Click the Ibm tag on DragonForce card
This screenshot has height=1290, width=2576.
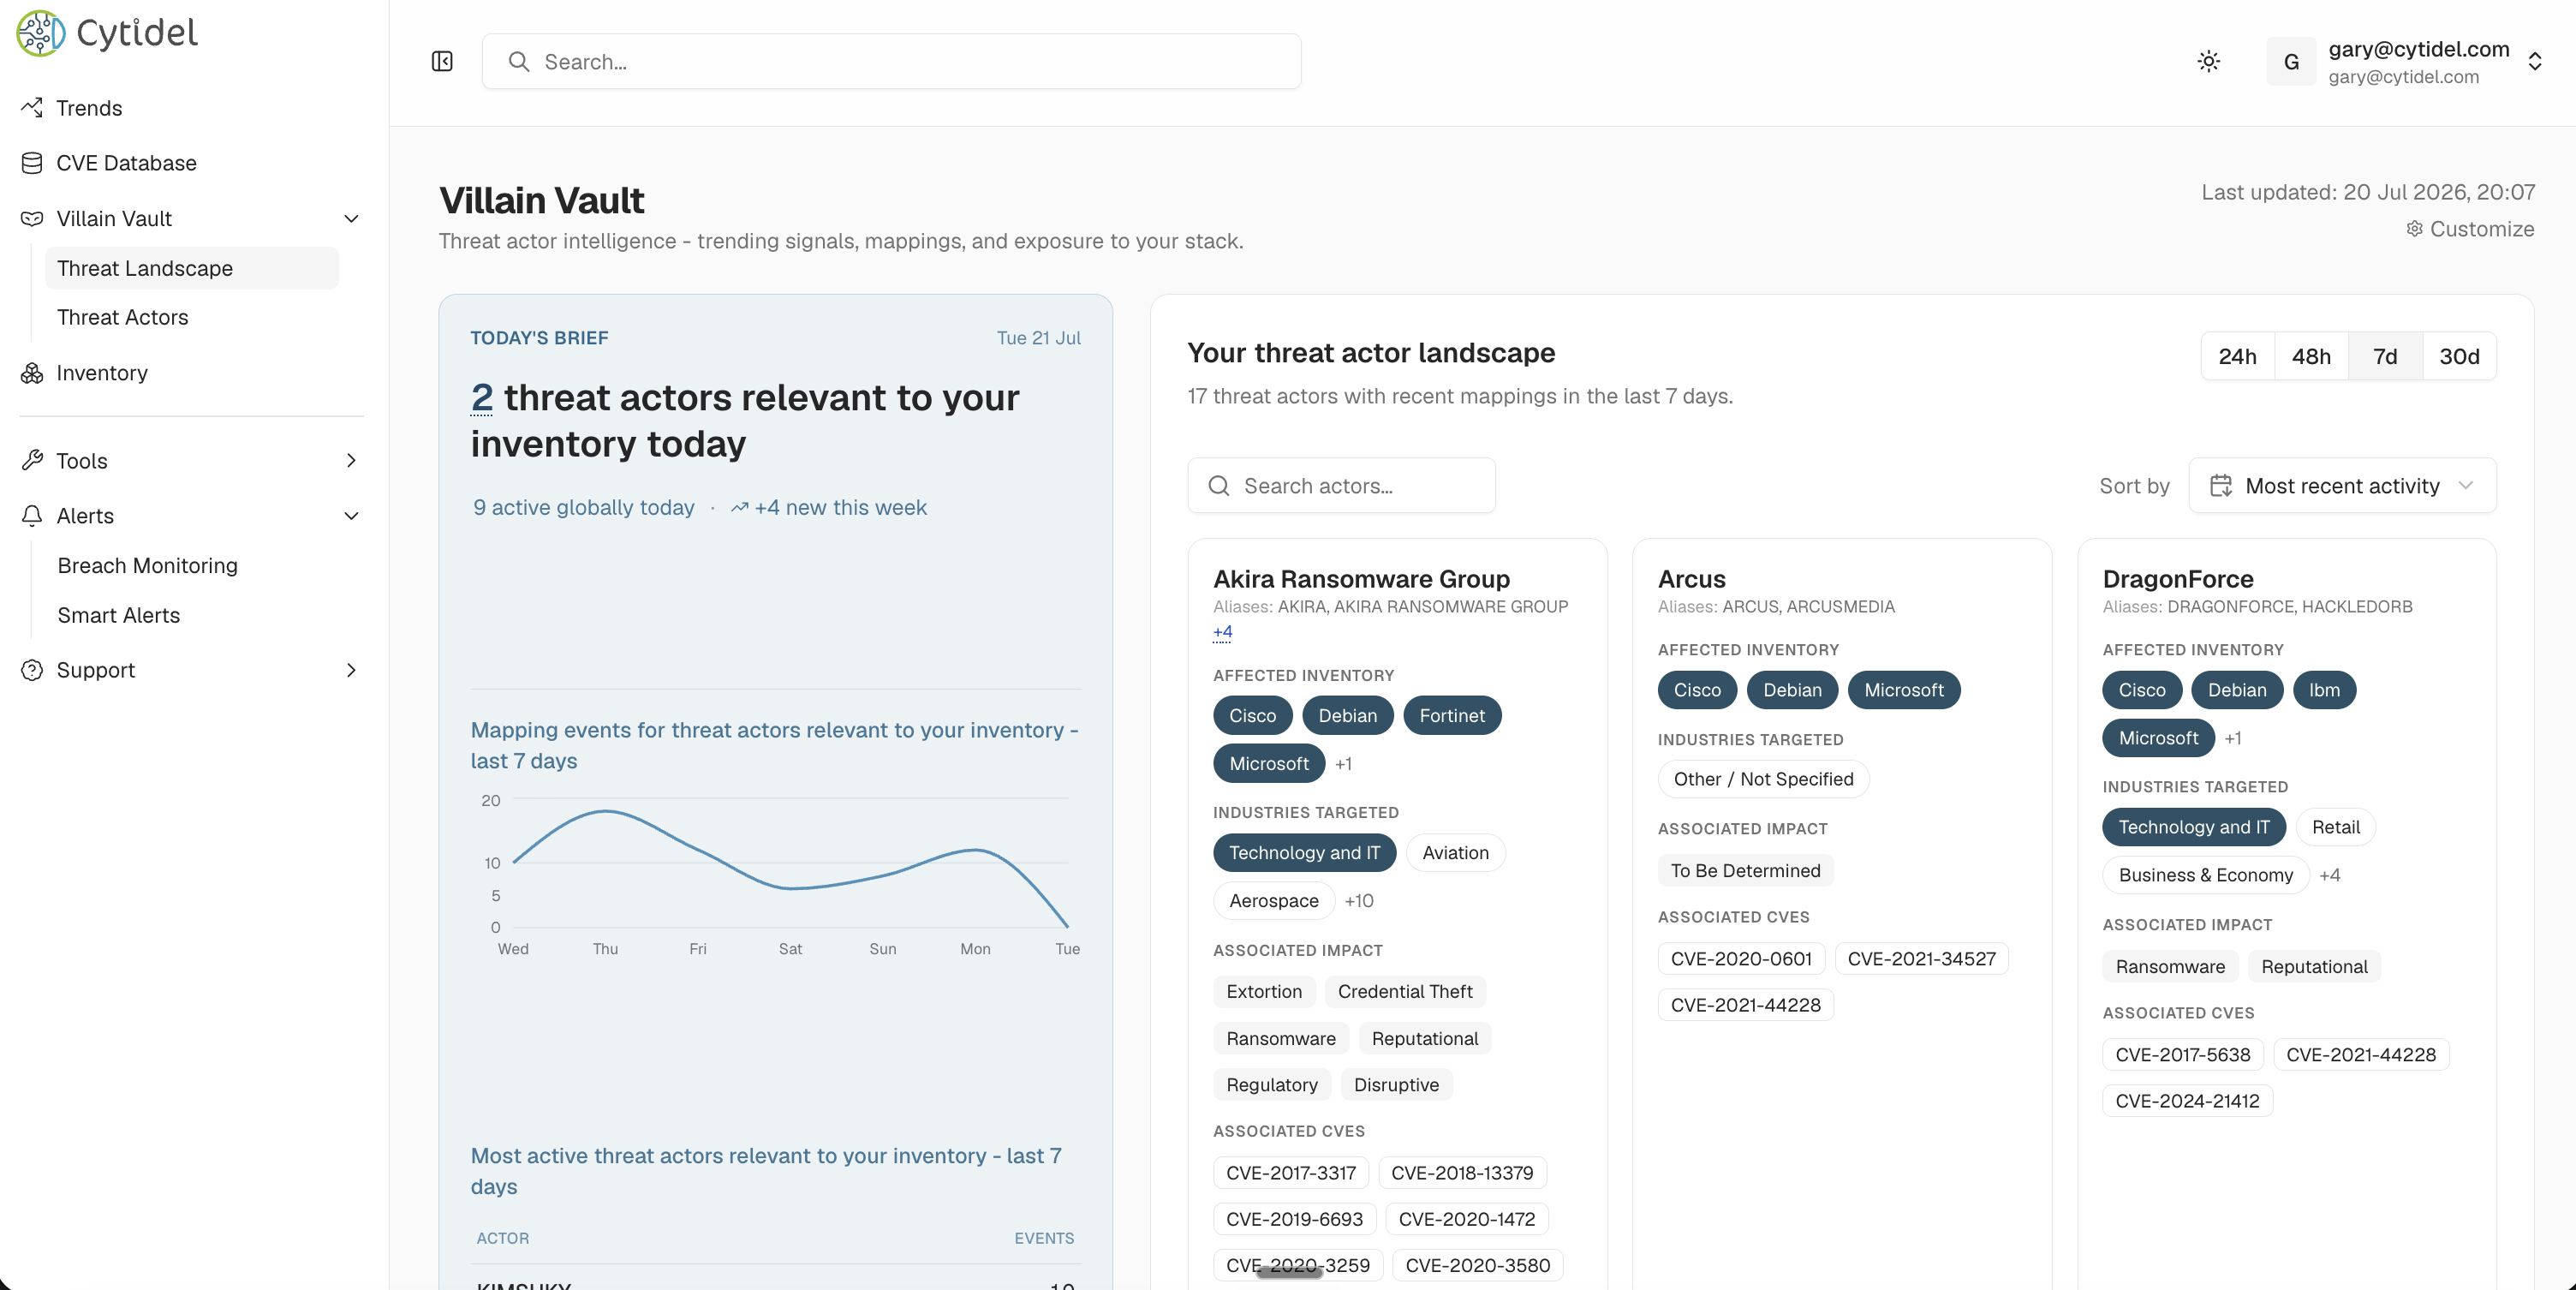click(2324, 690)
